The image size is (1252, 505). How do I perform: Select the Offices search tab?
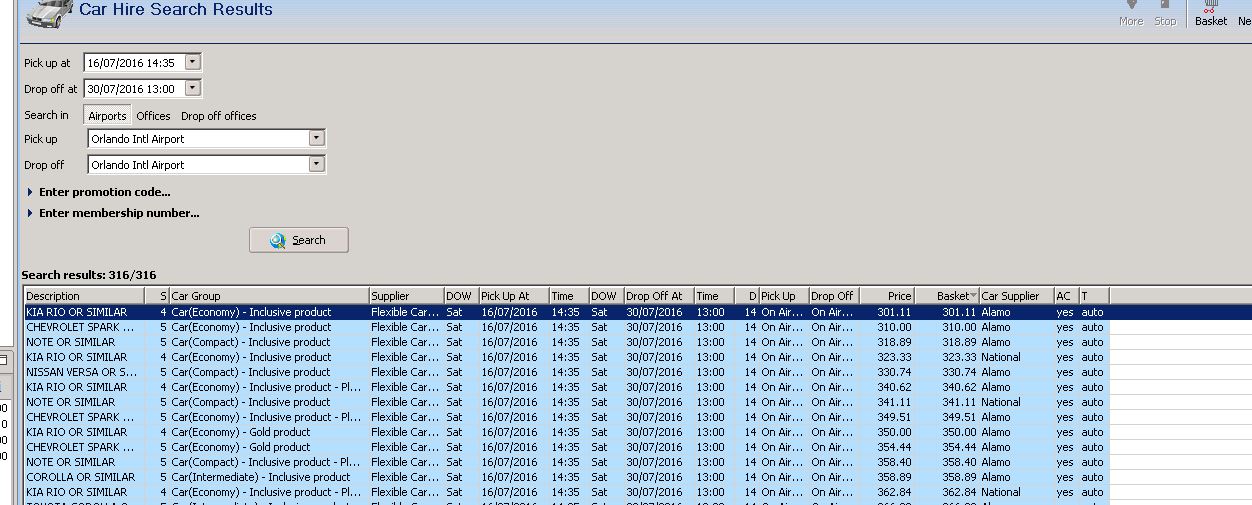[153, 116]
